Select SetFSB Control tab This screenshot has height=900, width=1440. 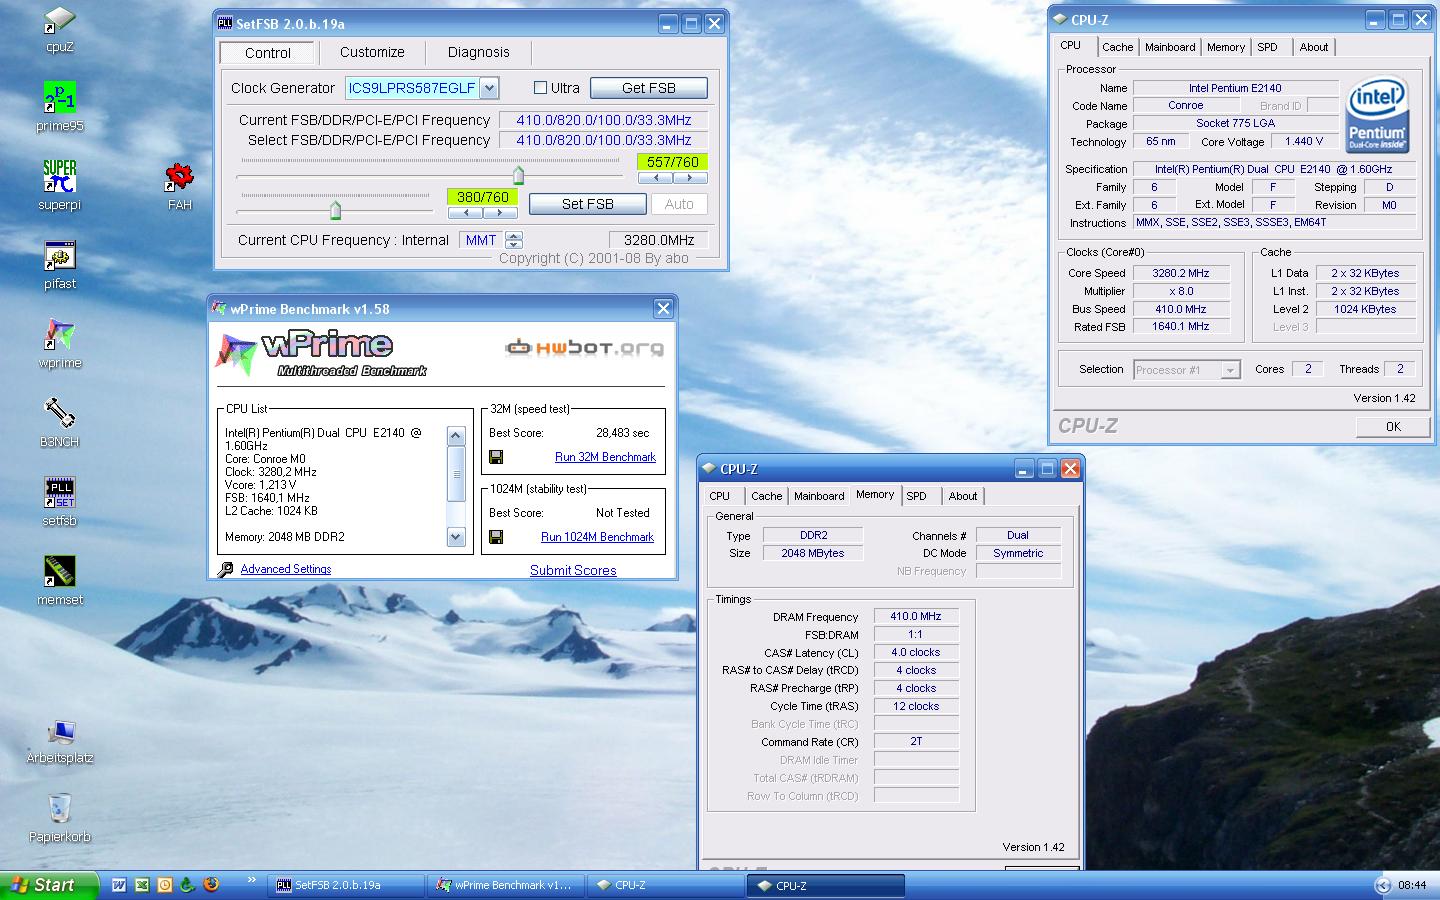(x=268, y=53)
